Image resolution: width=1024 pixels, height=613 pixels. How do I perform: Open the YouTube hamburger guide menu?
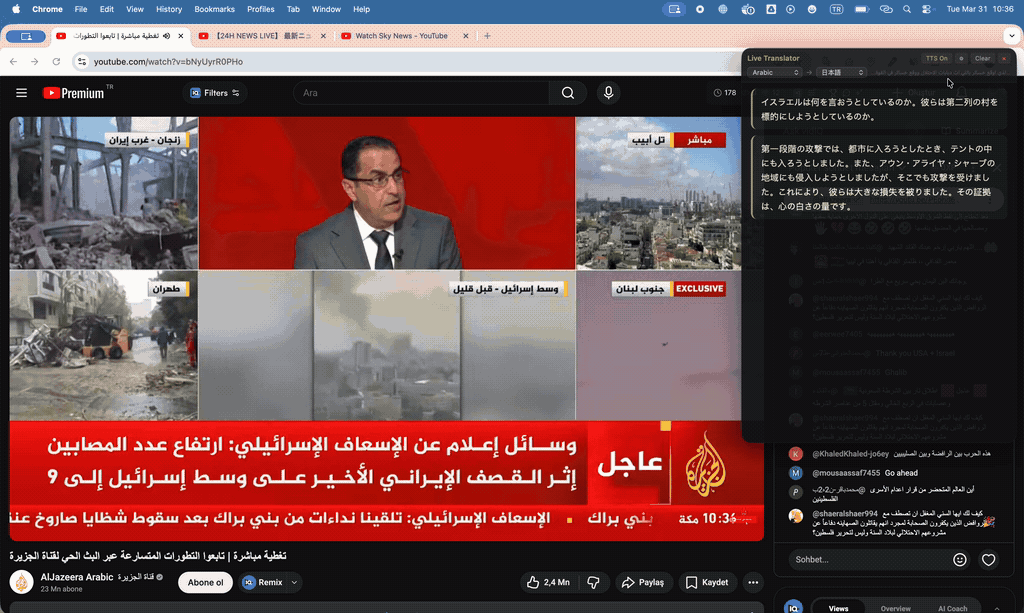click(22, 93)
